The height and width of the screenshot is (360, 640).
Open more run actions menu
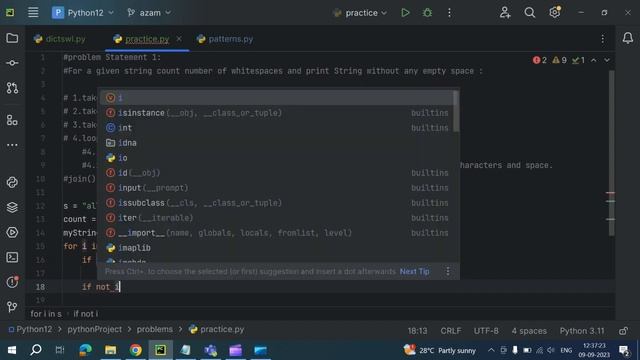point(449,13)
